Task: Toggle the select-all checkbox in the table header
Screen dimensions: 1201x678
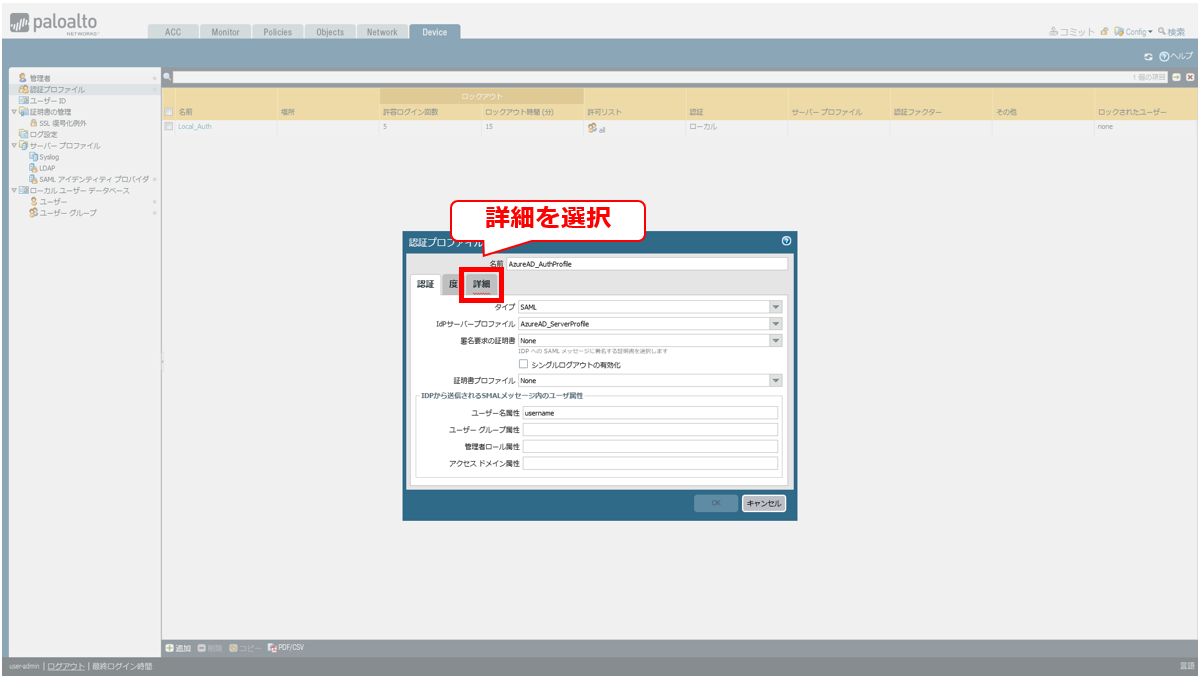Action: 169,112
